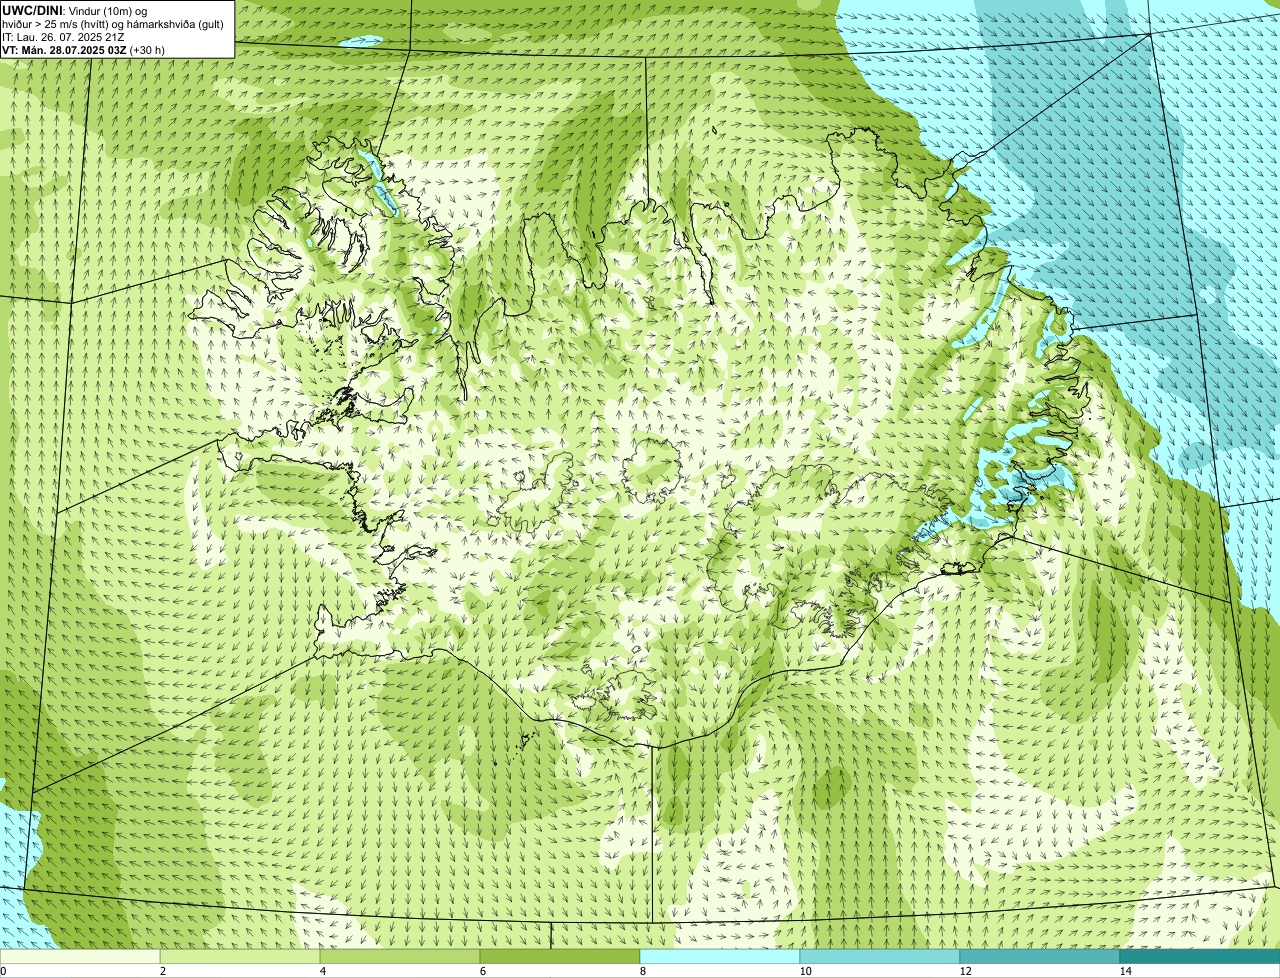Click the "UWC/DINI: Vindur (10m) og" title line
1280x978 pixels.
pyautogui.click(x=75, y=11)
